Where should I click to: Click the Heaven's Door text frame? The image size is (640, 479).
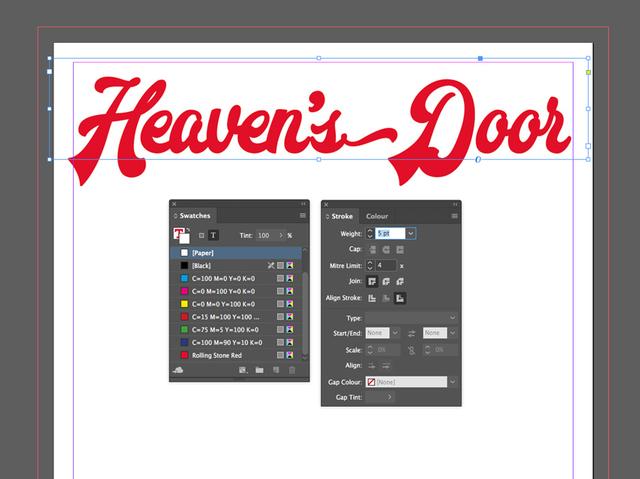[319, 109]
